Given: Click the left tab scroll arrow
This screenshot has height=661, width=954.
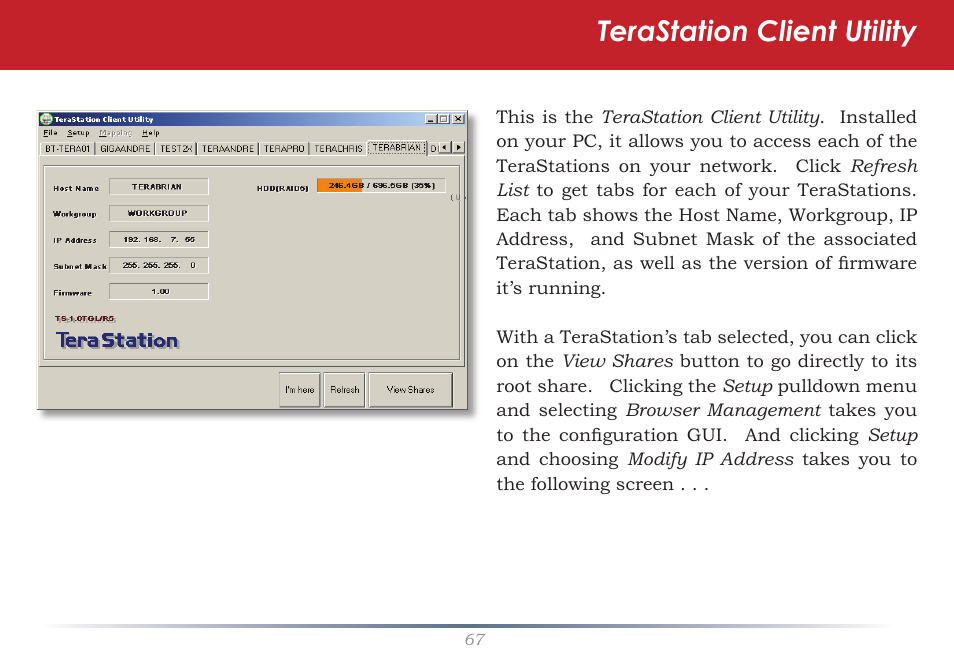Looking at the screenshot, I should point(445,147).
